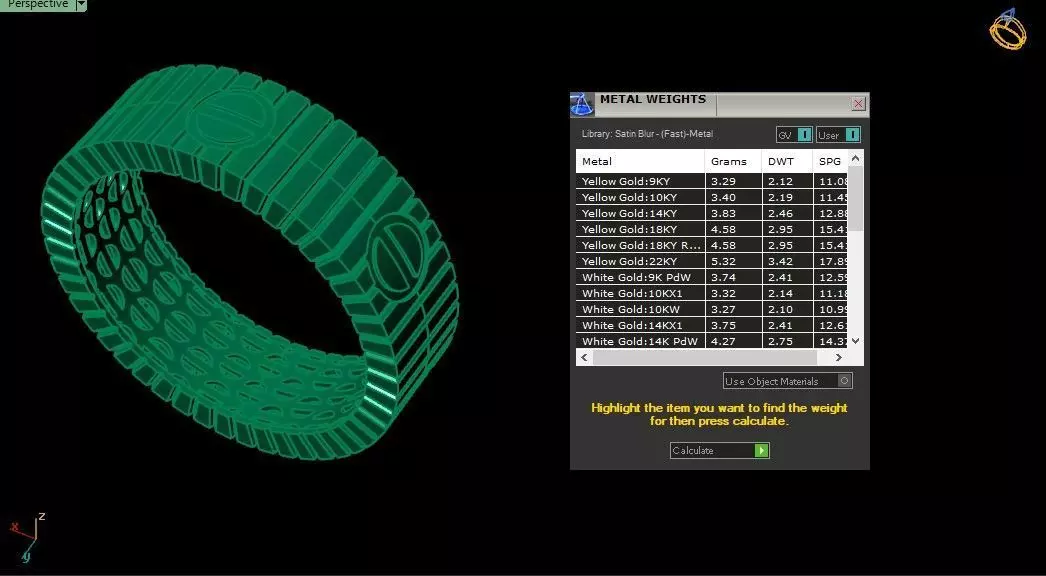Click the Perspective viewport title label

[37, 5]
